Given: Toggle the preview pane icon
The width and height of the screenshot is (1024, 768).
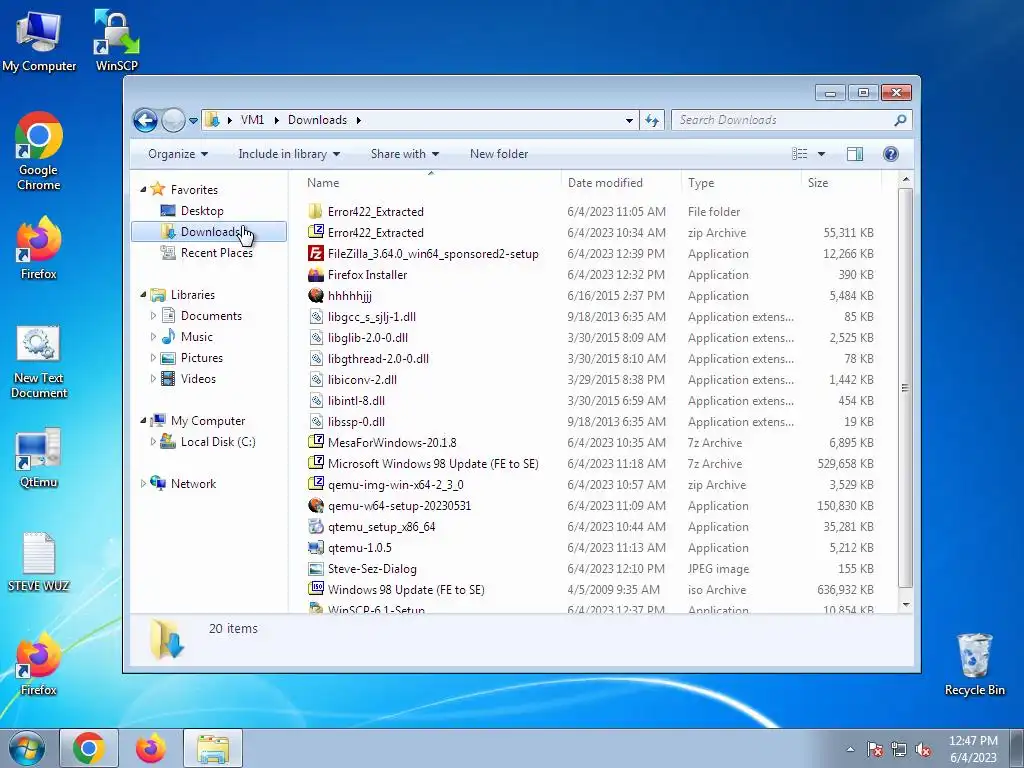Looking at the screenshot, I should [x=855, y=154].
